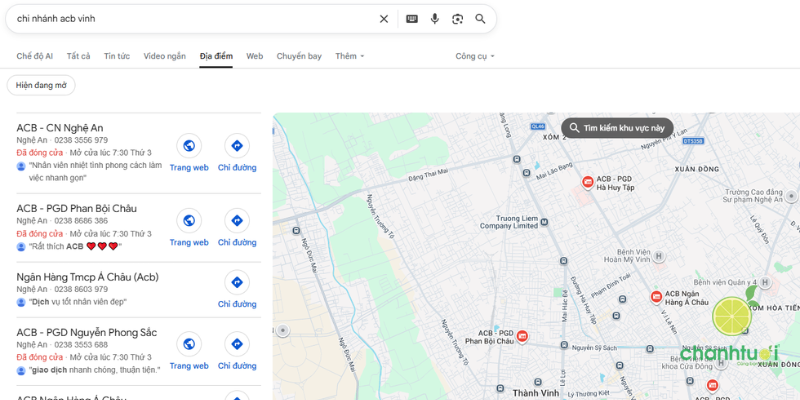Select the ACB - PGD Hà Huy Tập map pin
Viewport: 800px width, 400px height.
[588, 182]
